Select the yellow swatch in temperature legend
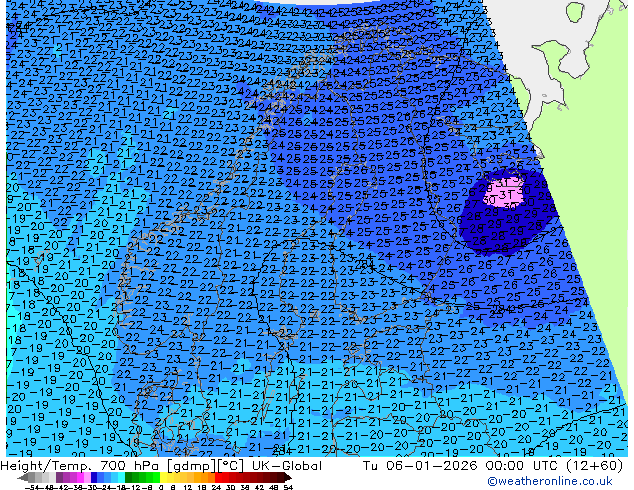The width and height of the screenshot is (634, 490). pos(163,478)
